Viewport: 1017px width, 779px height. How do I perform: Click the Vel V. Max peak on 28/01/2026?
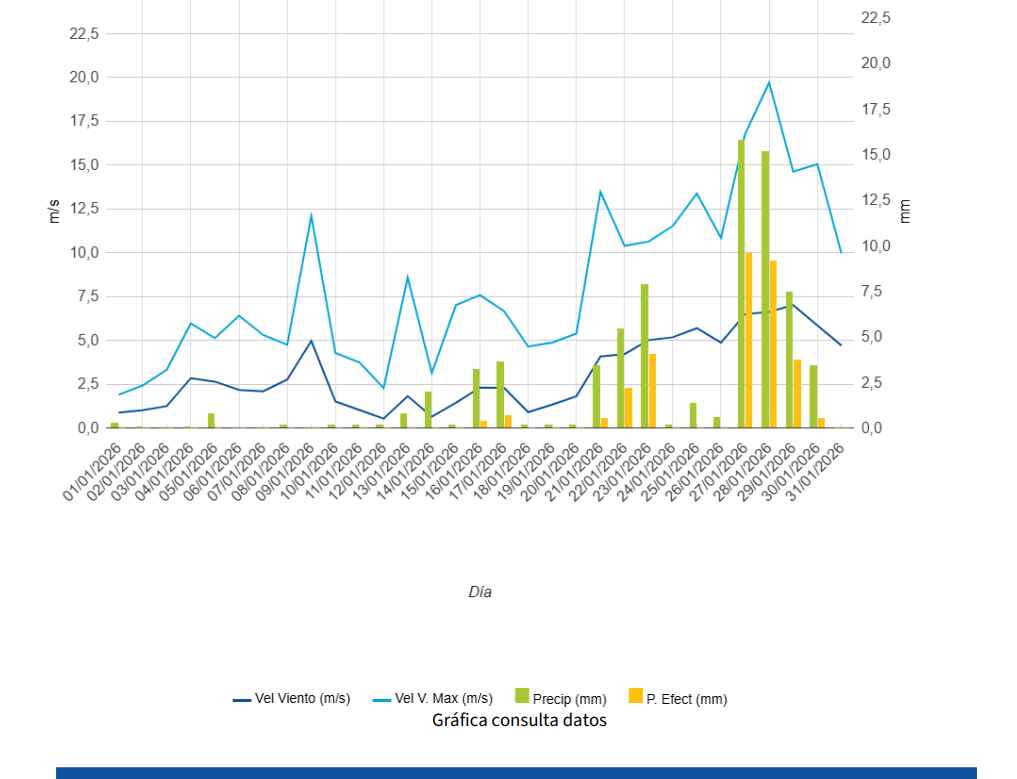click(769, 82)
